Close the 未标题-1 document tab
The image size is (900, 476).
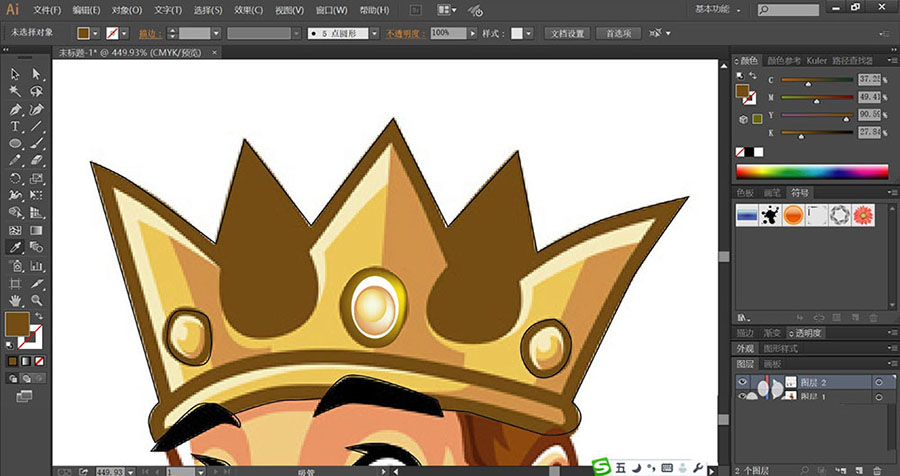(x=215, y=52)
